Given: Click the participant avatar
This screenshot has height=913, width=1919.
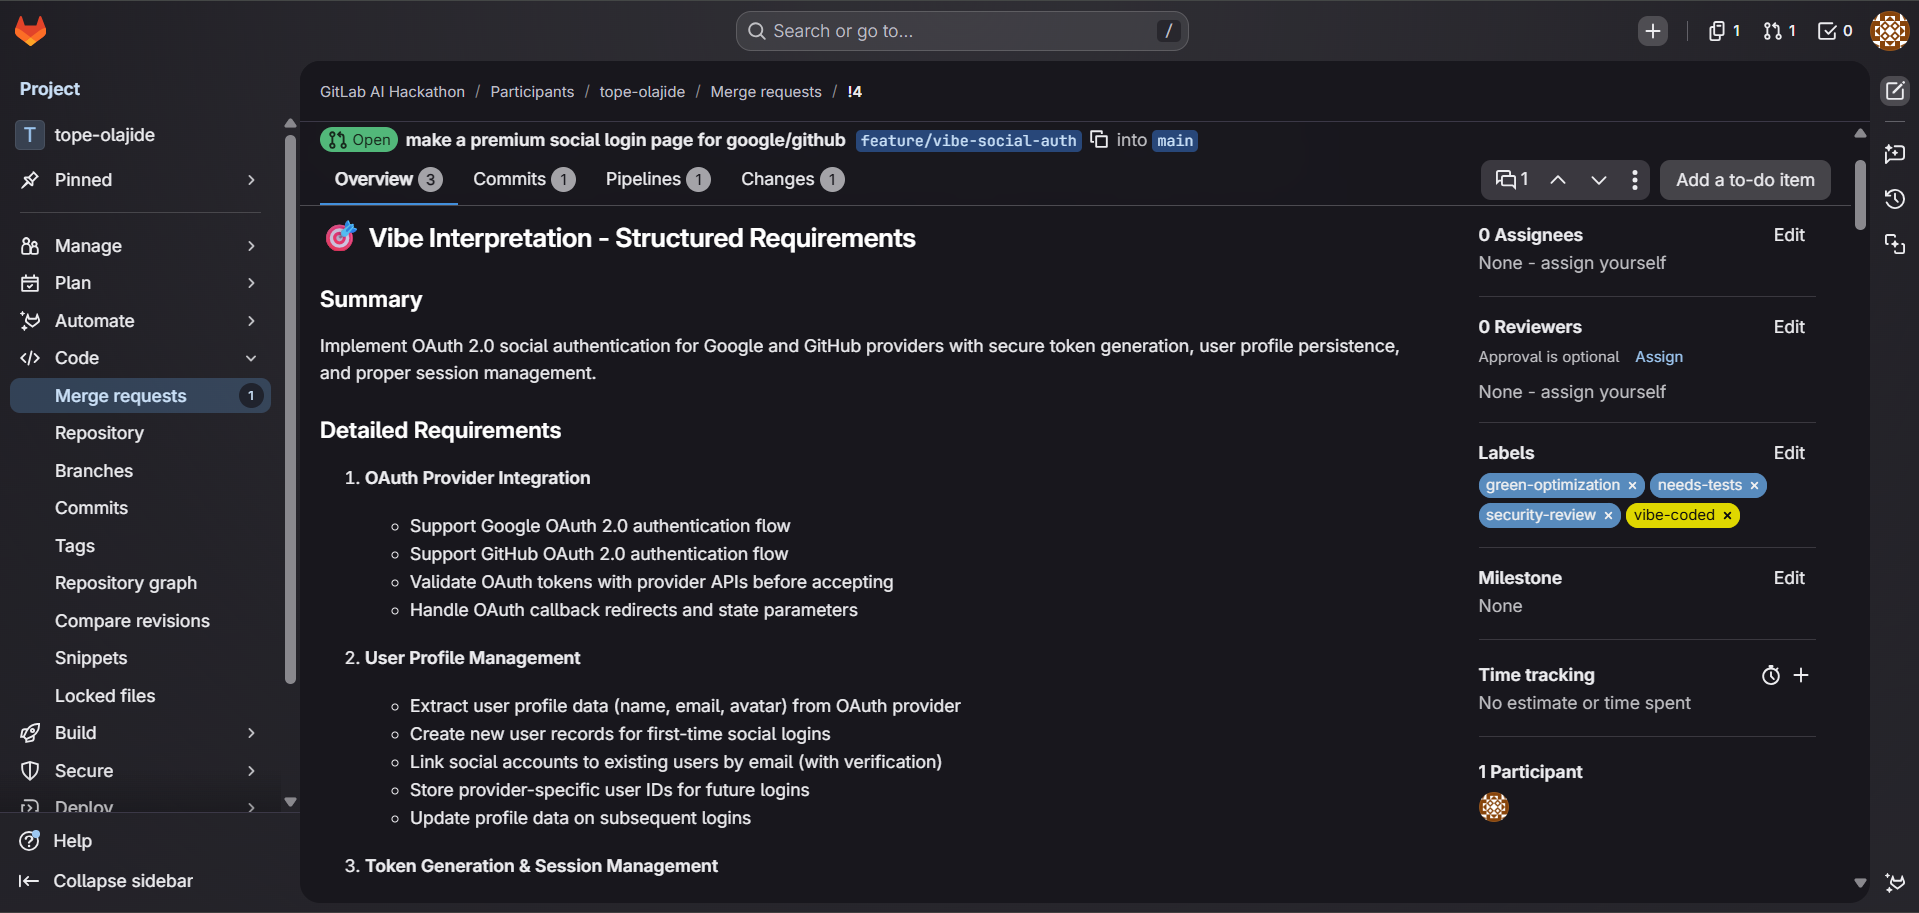Looking at the screenshot, I should point(1494,807).
